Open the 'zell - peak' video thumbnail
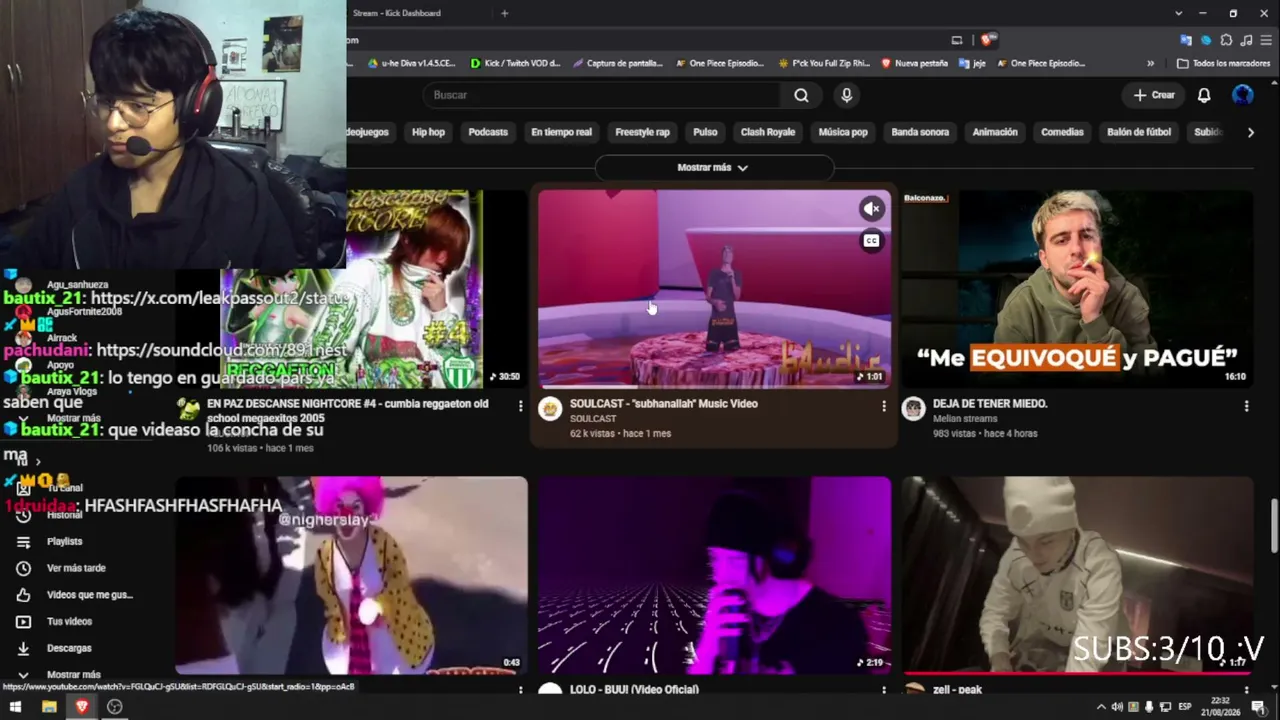1280x720 pixels. (1077, 575)
